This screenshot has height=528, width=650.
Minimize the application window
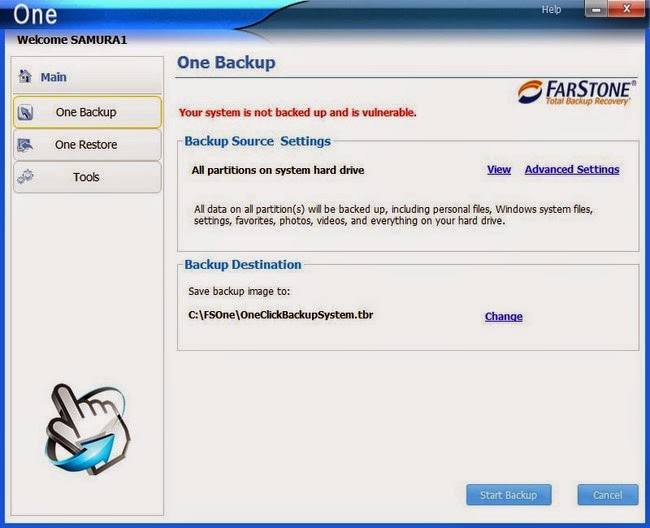coord(596,9)
